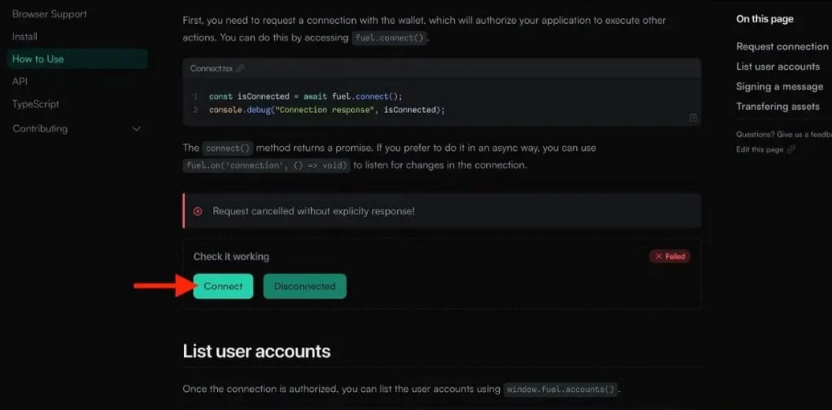The width and height of the screenshot is (832, 410).
Task: Jump to the Request connection section
Action: 782,47
